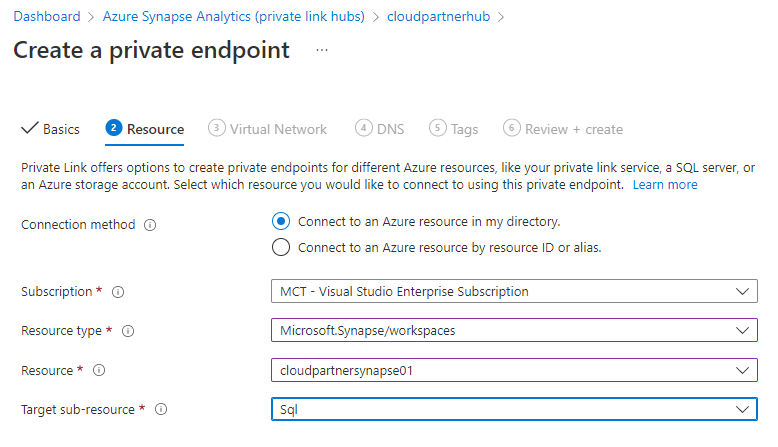Select Connect to resource in my directory
The height and width of the screenshot is (447, 778).
[281, 221]
